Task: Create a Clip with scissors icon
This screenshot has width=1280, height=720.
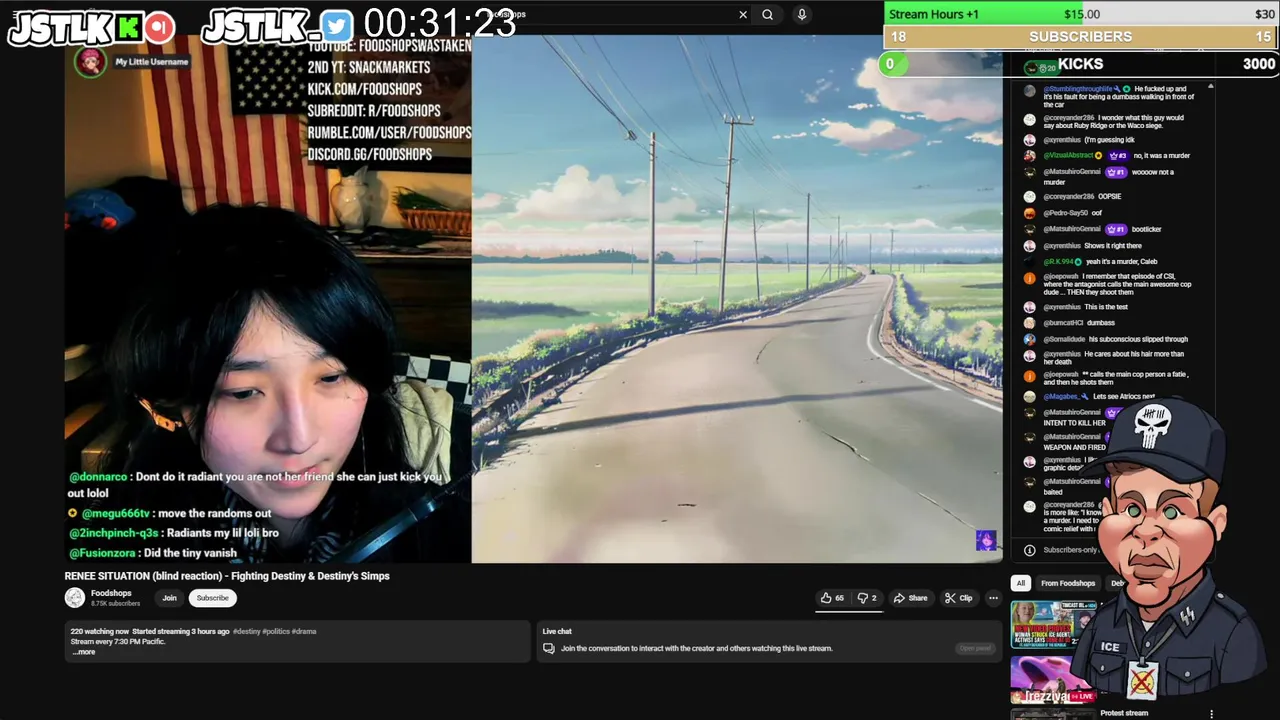Action: click(x=958, y=598)
